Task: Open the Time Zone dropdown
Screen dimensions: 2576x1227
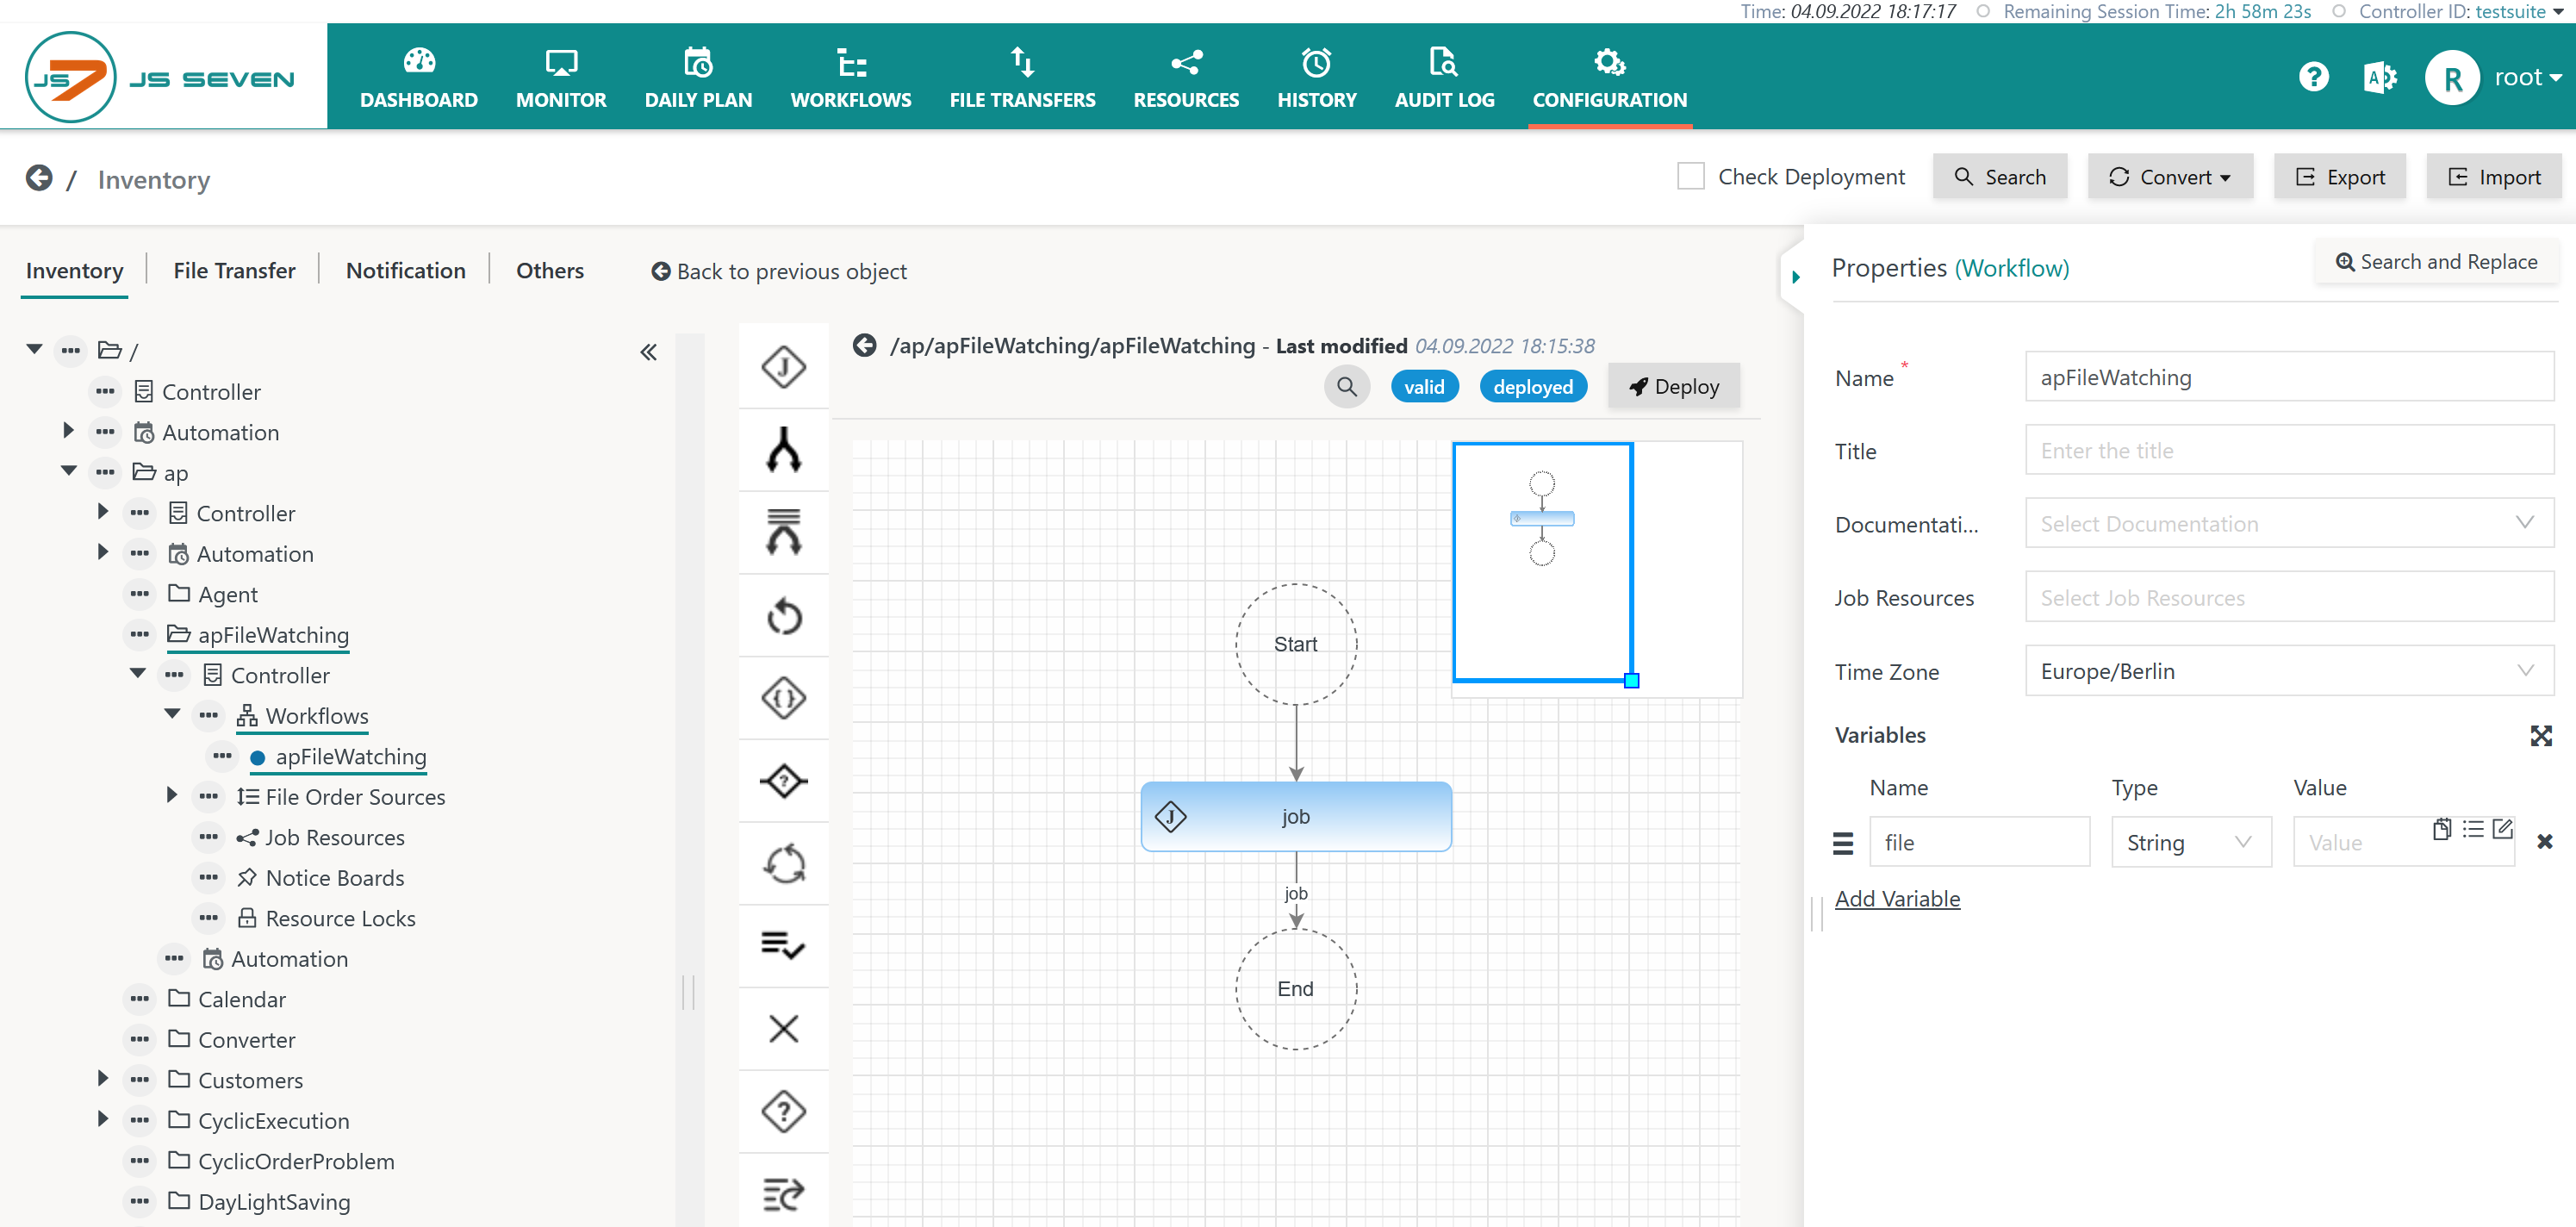Action: click(x=2288, y=671)
